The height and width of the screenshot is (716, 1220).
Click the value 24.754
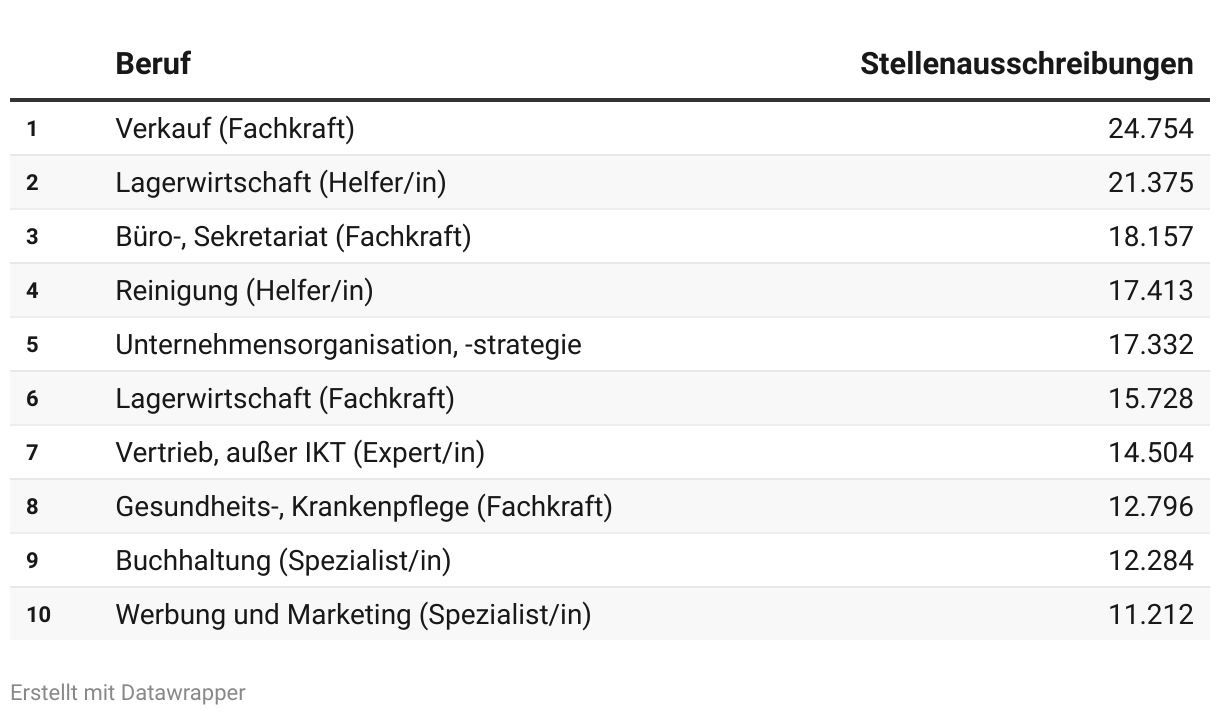[1150, 128]
